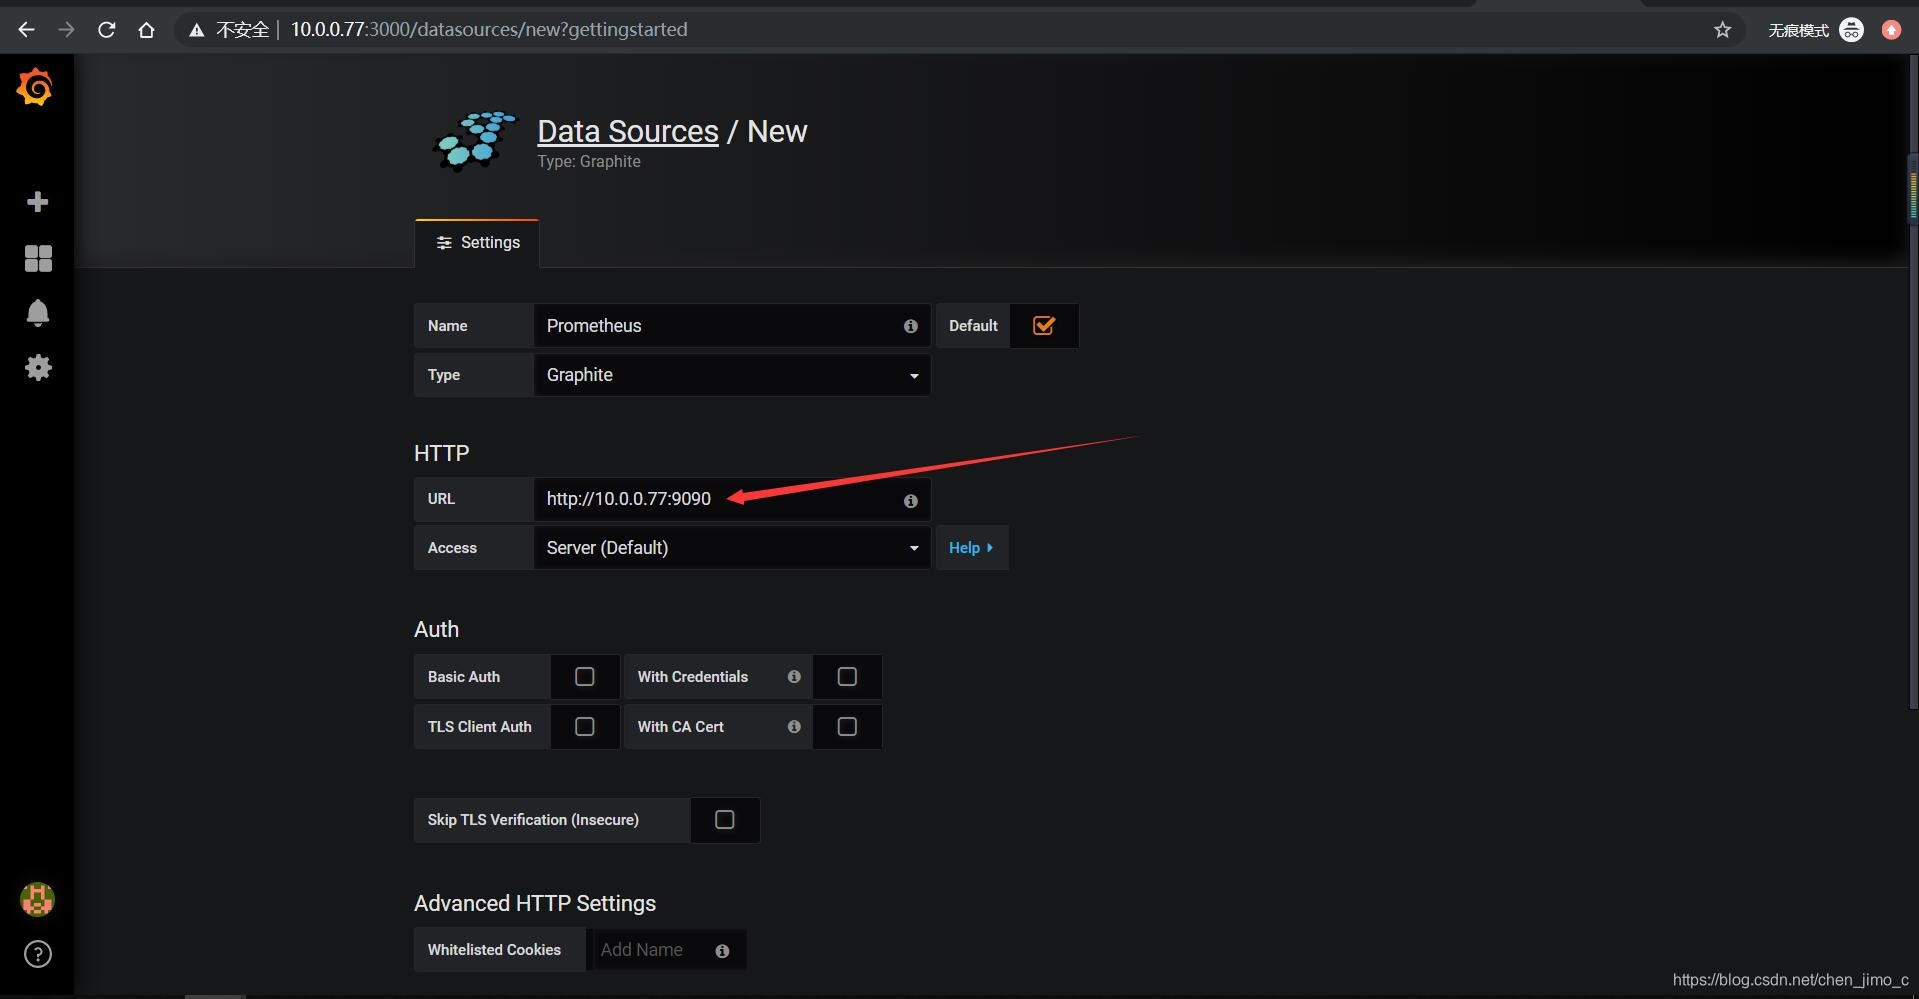Expand the Help section next to Access
The height and width of the screenshot is (999, 1919).
(971, 548)
